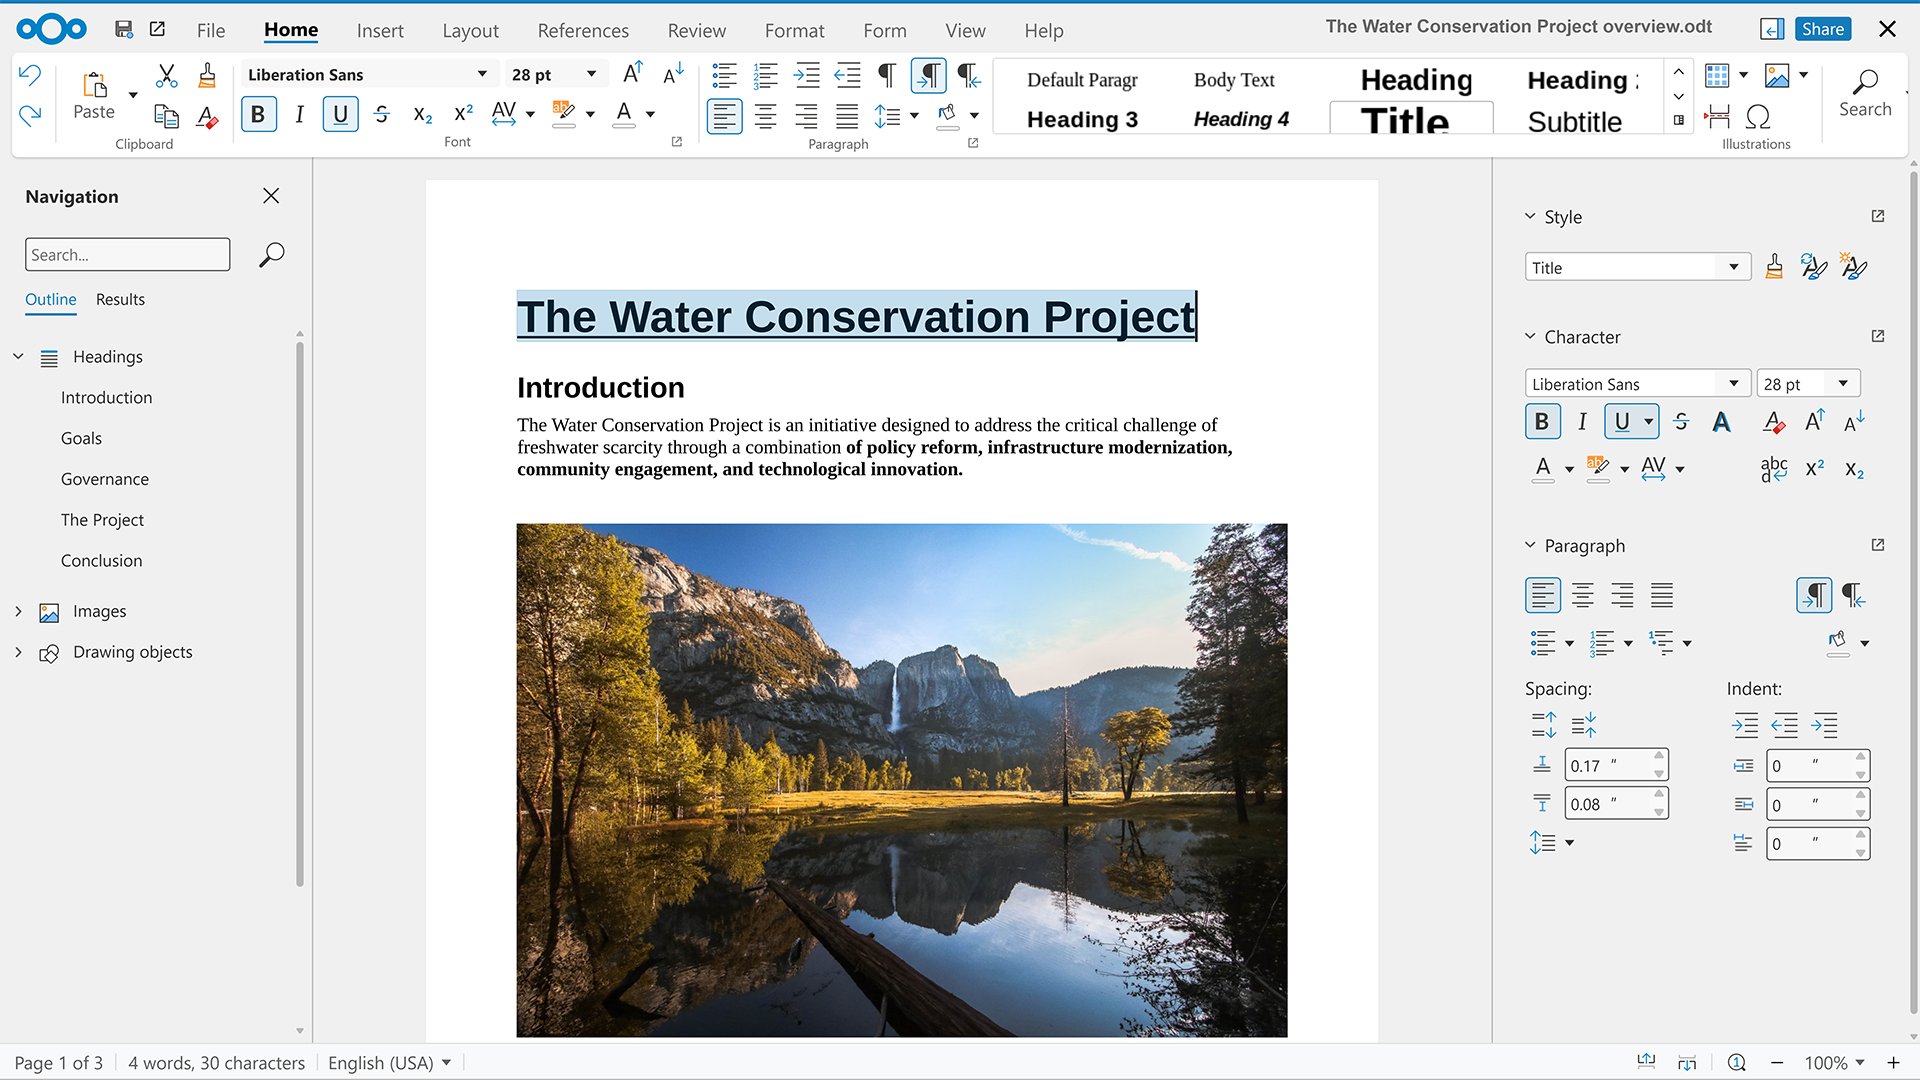
Task: Toggle justified paragraph alignment
Action: (846, 114)
